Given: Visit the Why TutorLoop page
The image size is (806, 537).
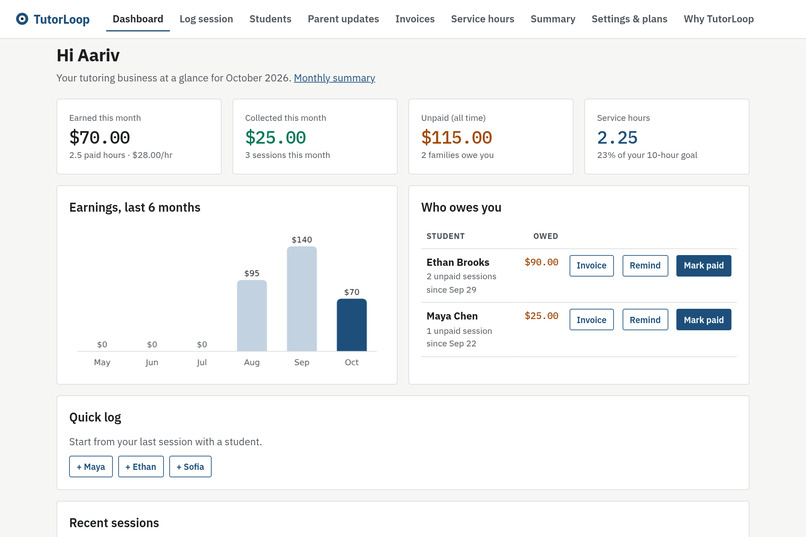Looking at the screenshot, I should (719, 19).
